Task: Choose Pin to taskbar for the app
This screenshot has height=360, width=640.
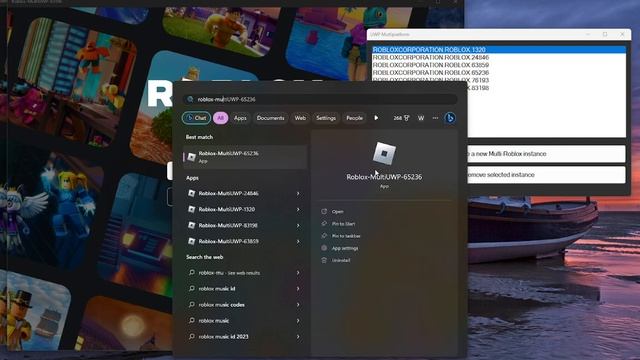Action: coord(346,236)
